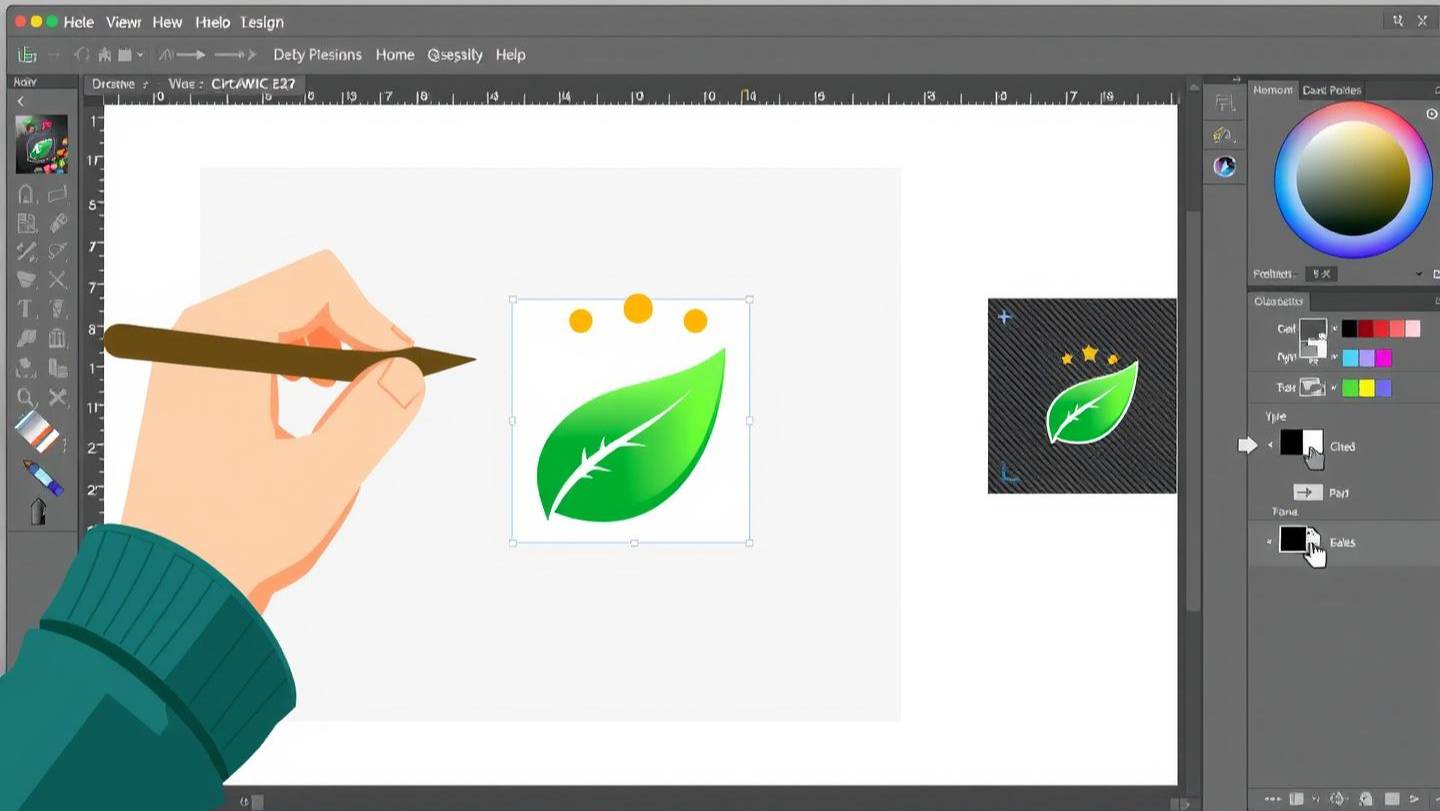The width and height of the screenshot is (1440, 811).
Task: Select the bucket-shaped tool
Action: [27, 280]
